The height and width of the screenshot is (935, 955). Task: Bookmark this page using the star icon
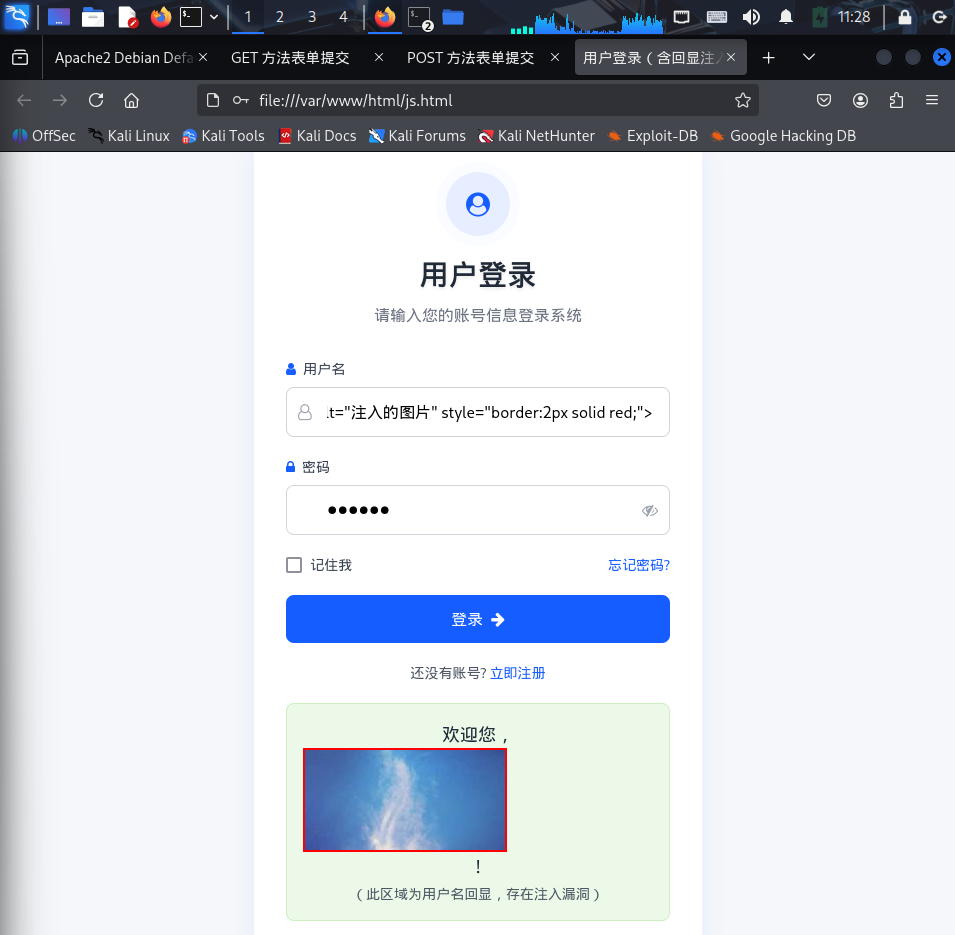click(743, 100)
